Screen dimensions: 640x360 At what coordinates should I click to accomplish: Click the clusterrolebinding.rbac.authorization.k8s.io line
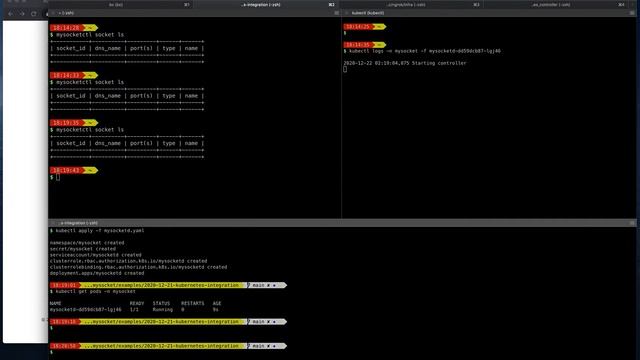click(x=138, y=267)
